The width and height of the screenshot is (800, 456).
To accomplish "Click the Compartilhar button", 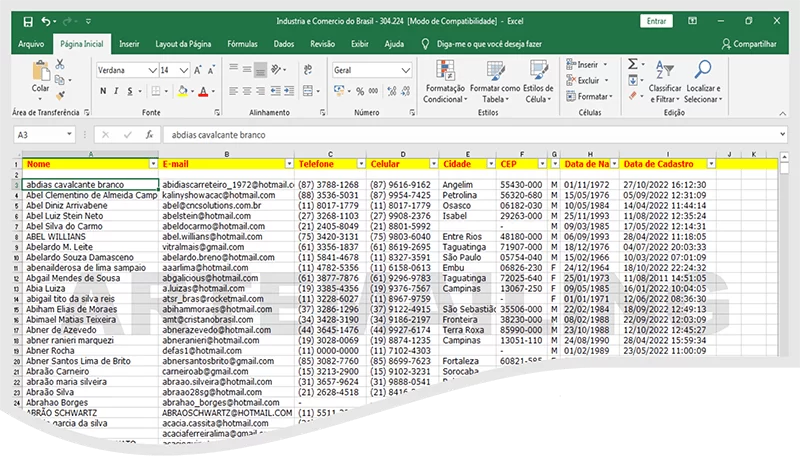I will pos(749,44).
